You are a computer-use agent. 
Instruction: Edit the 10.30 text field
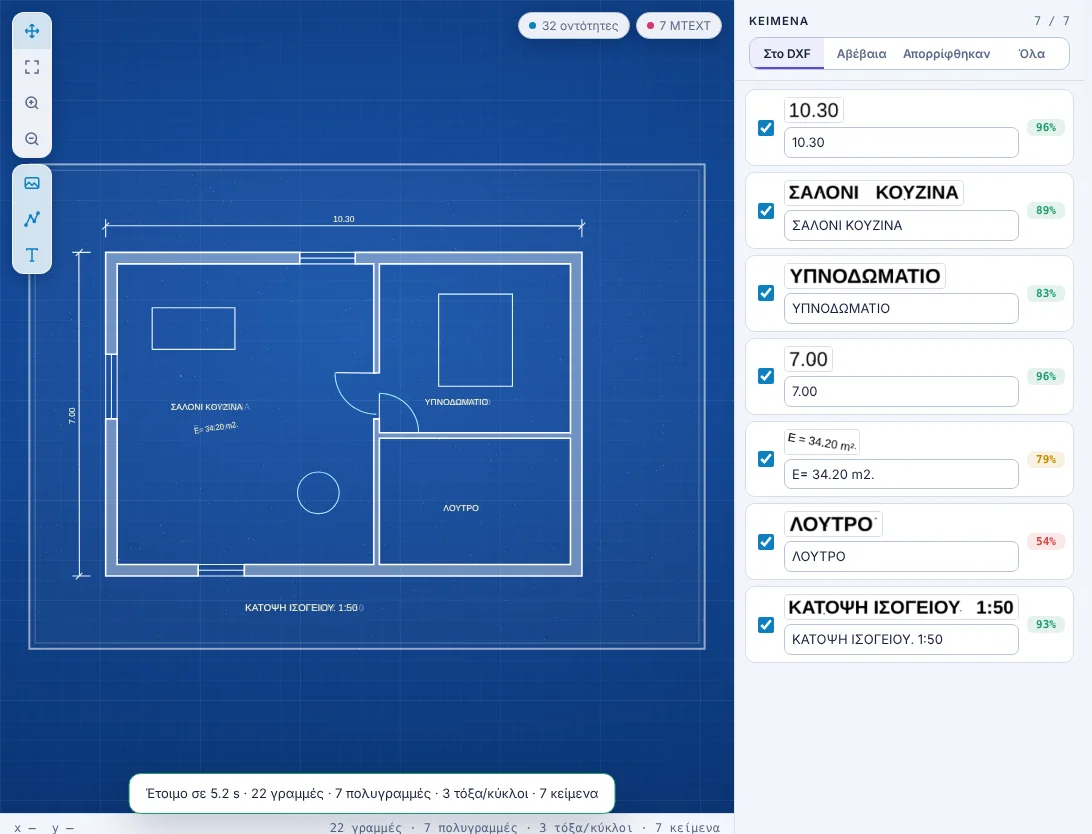pyautogui.click(x=901, y=143)
